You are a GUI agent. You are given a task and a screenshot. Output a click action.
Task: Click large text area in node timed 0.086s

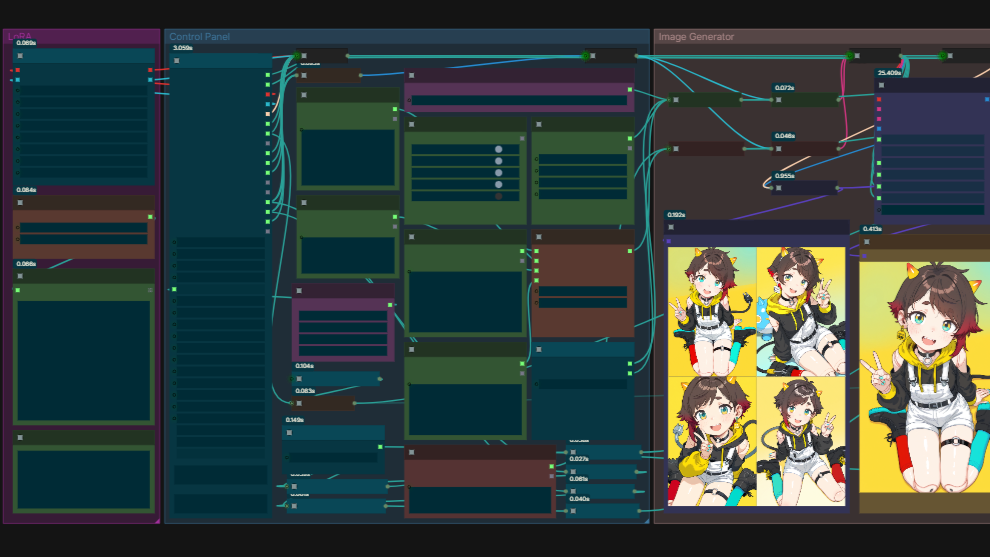(x=83, y=361)
